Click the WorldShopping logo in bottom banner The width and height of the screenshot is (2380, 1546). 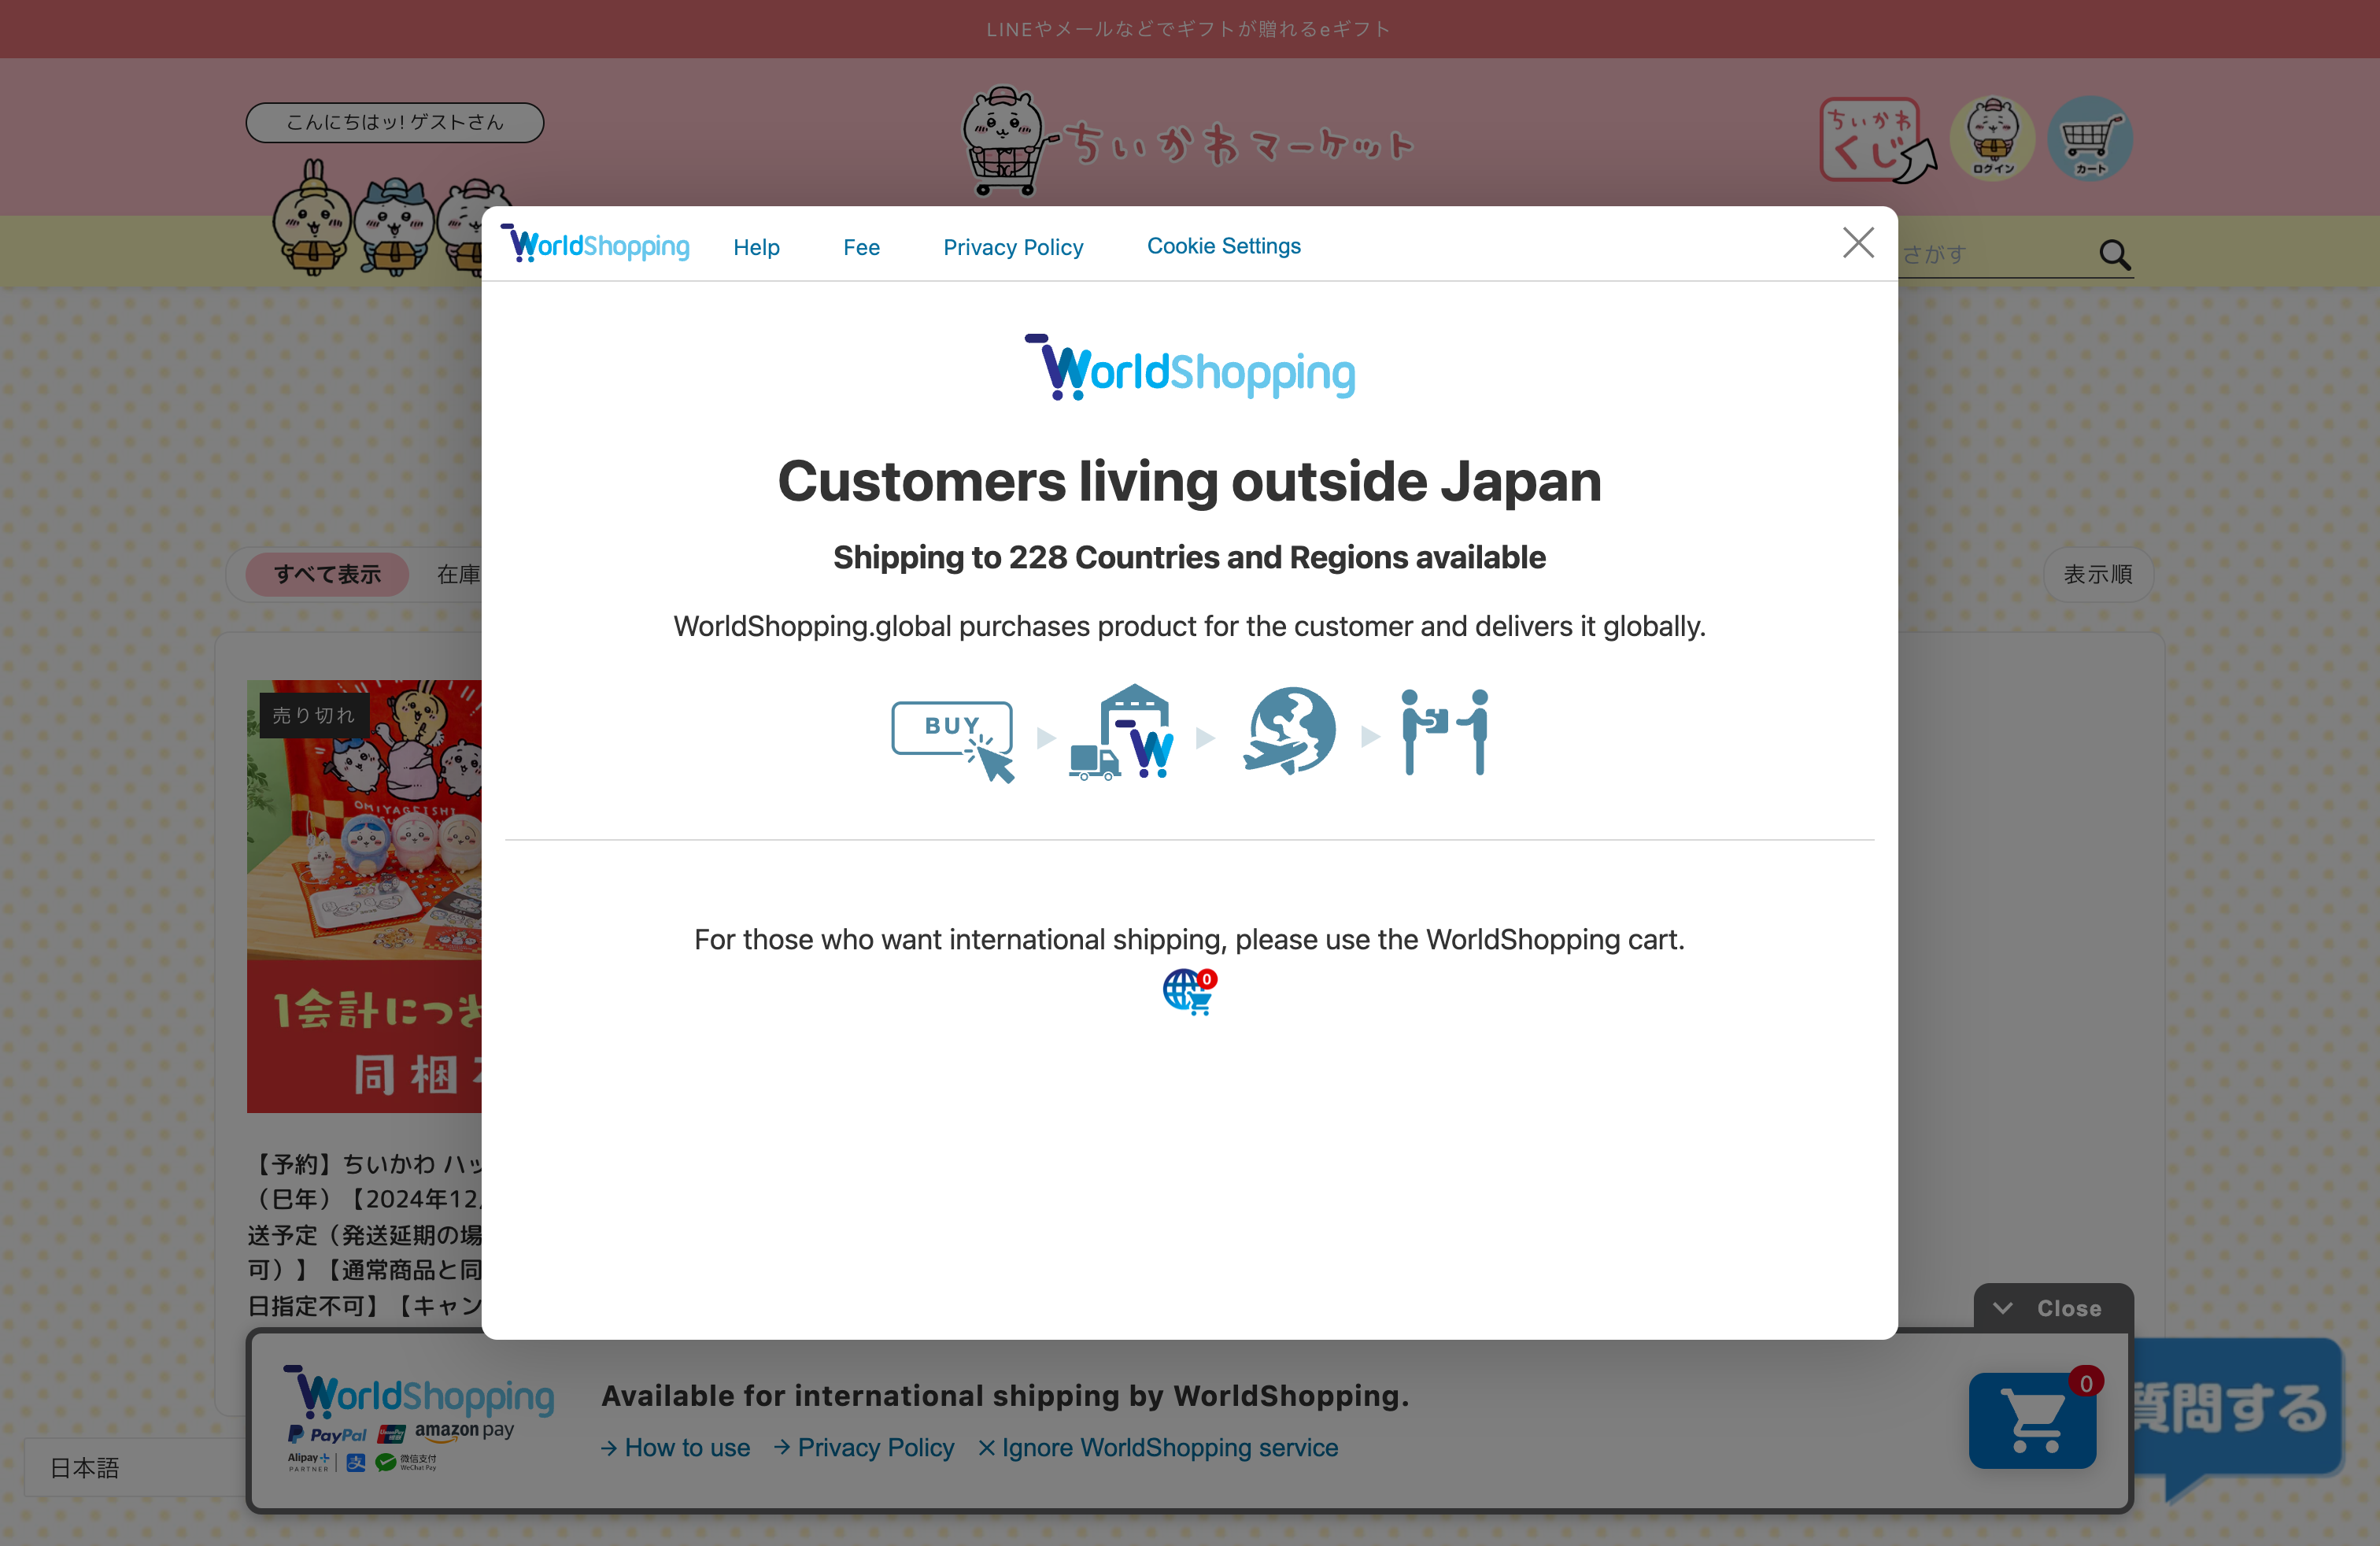(418, 1392)
